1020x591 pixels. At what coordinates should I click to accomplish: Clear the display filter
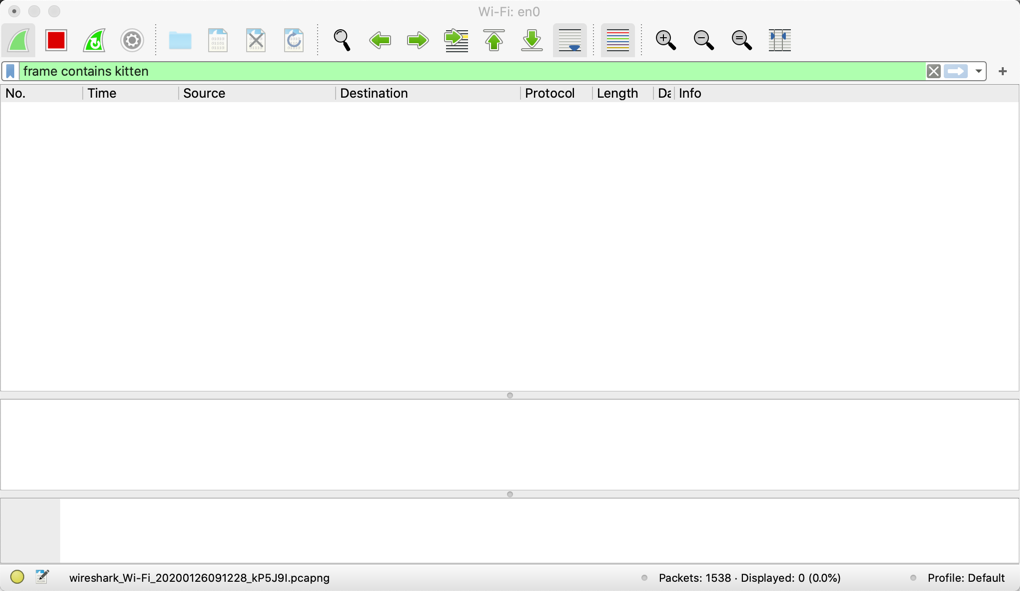point(933,72)
